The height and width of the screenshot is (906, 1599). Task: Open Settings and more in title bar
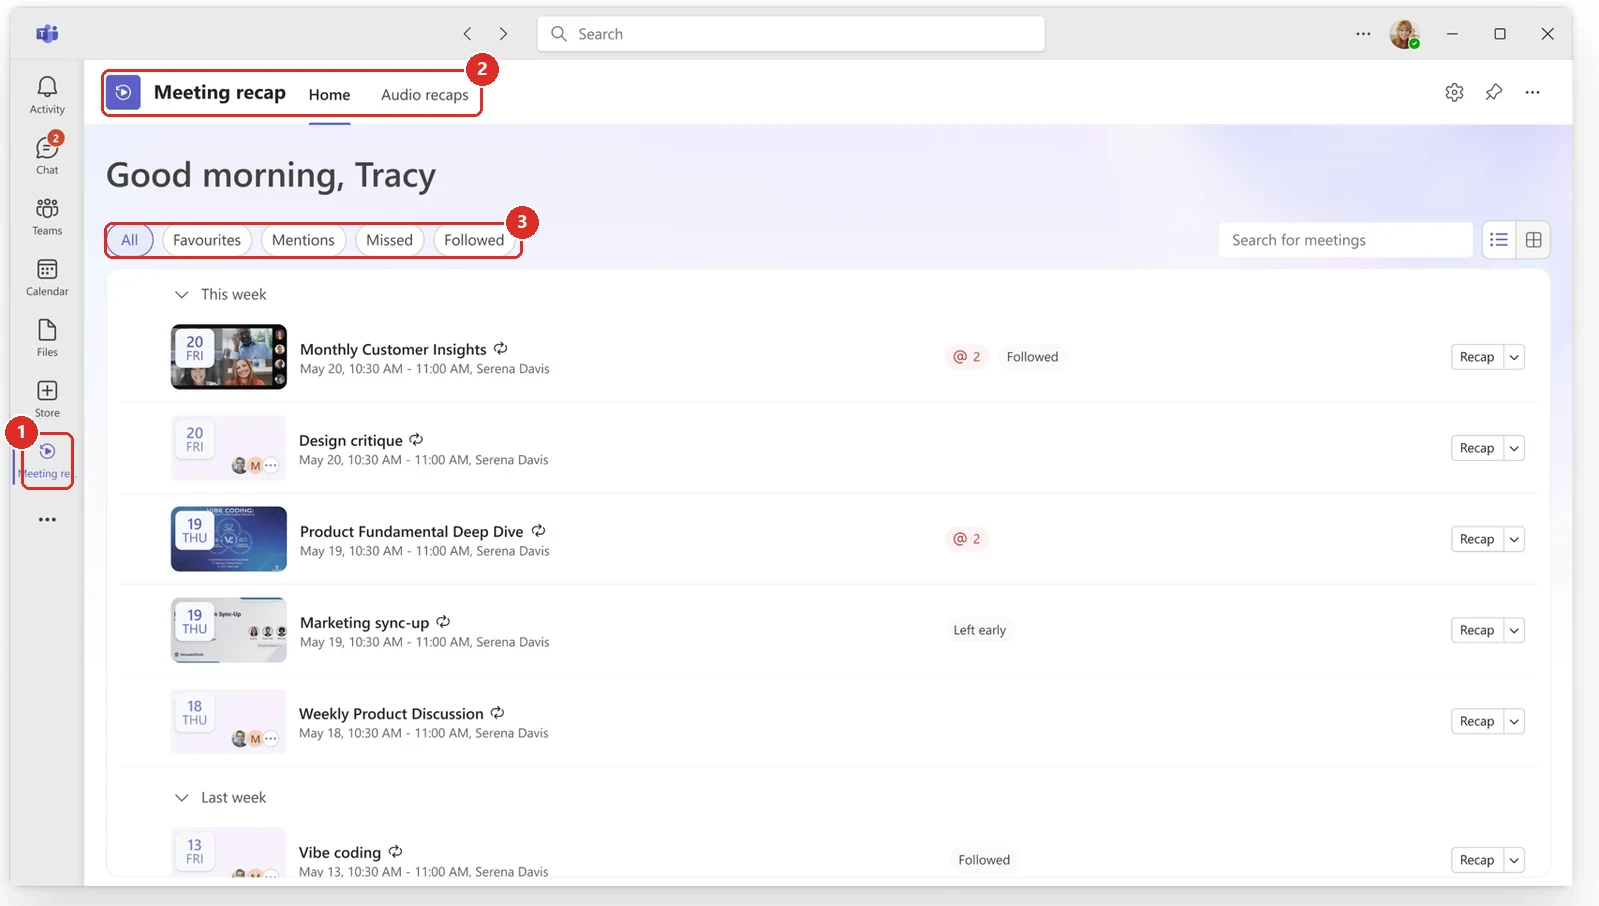click(1363, 34)
